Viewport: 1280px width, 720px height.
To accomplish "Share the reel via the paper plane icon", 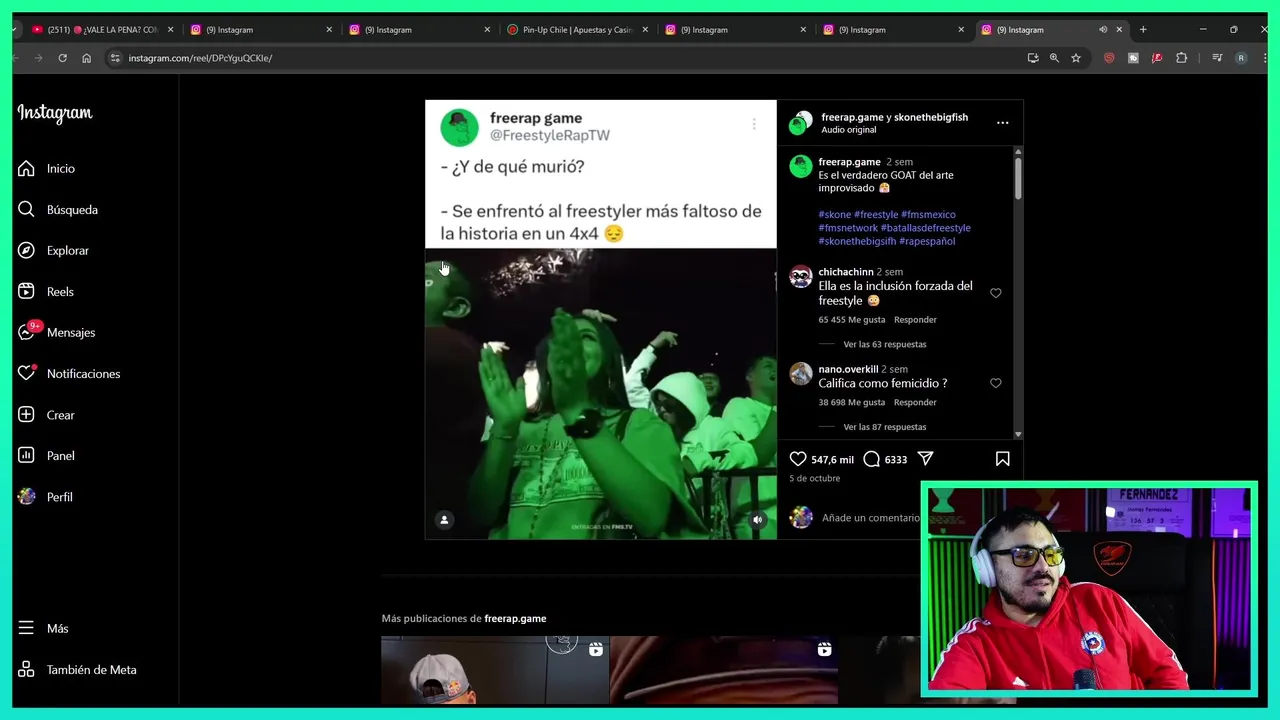I will pyautogui.click(x=926, y=459).
